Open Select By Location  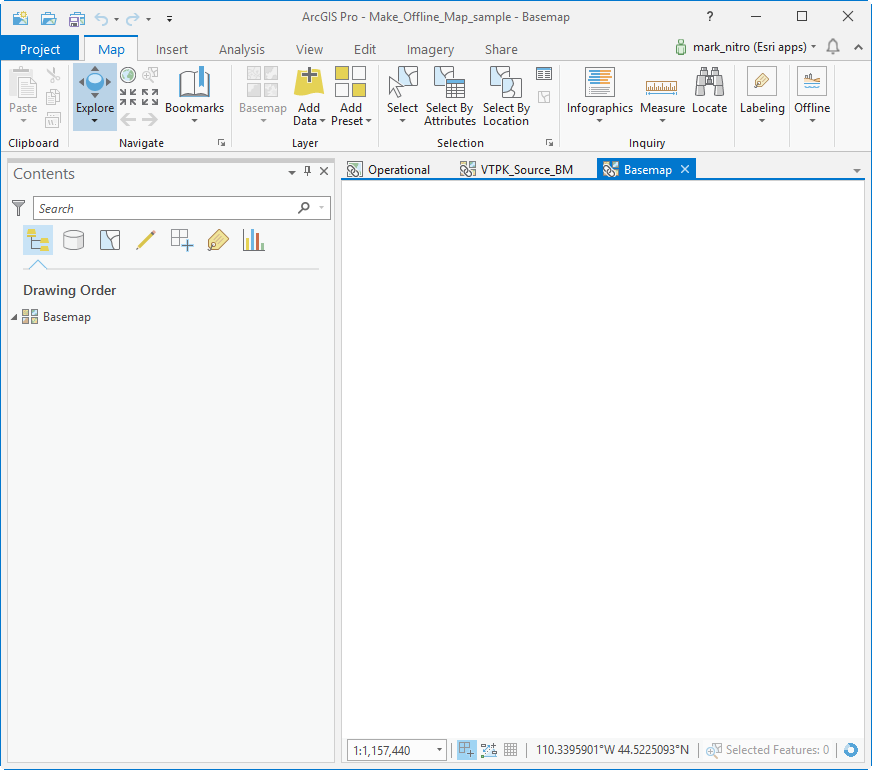point(506,96)
